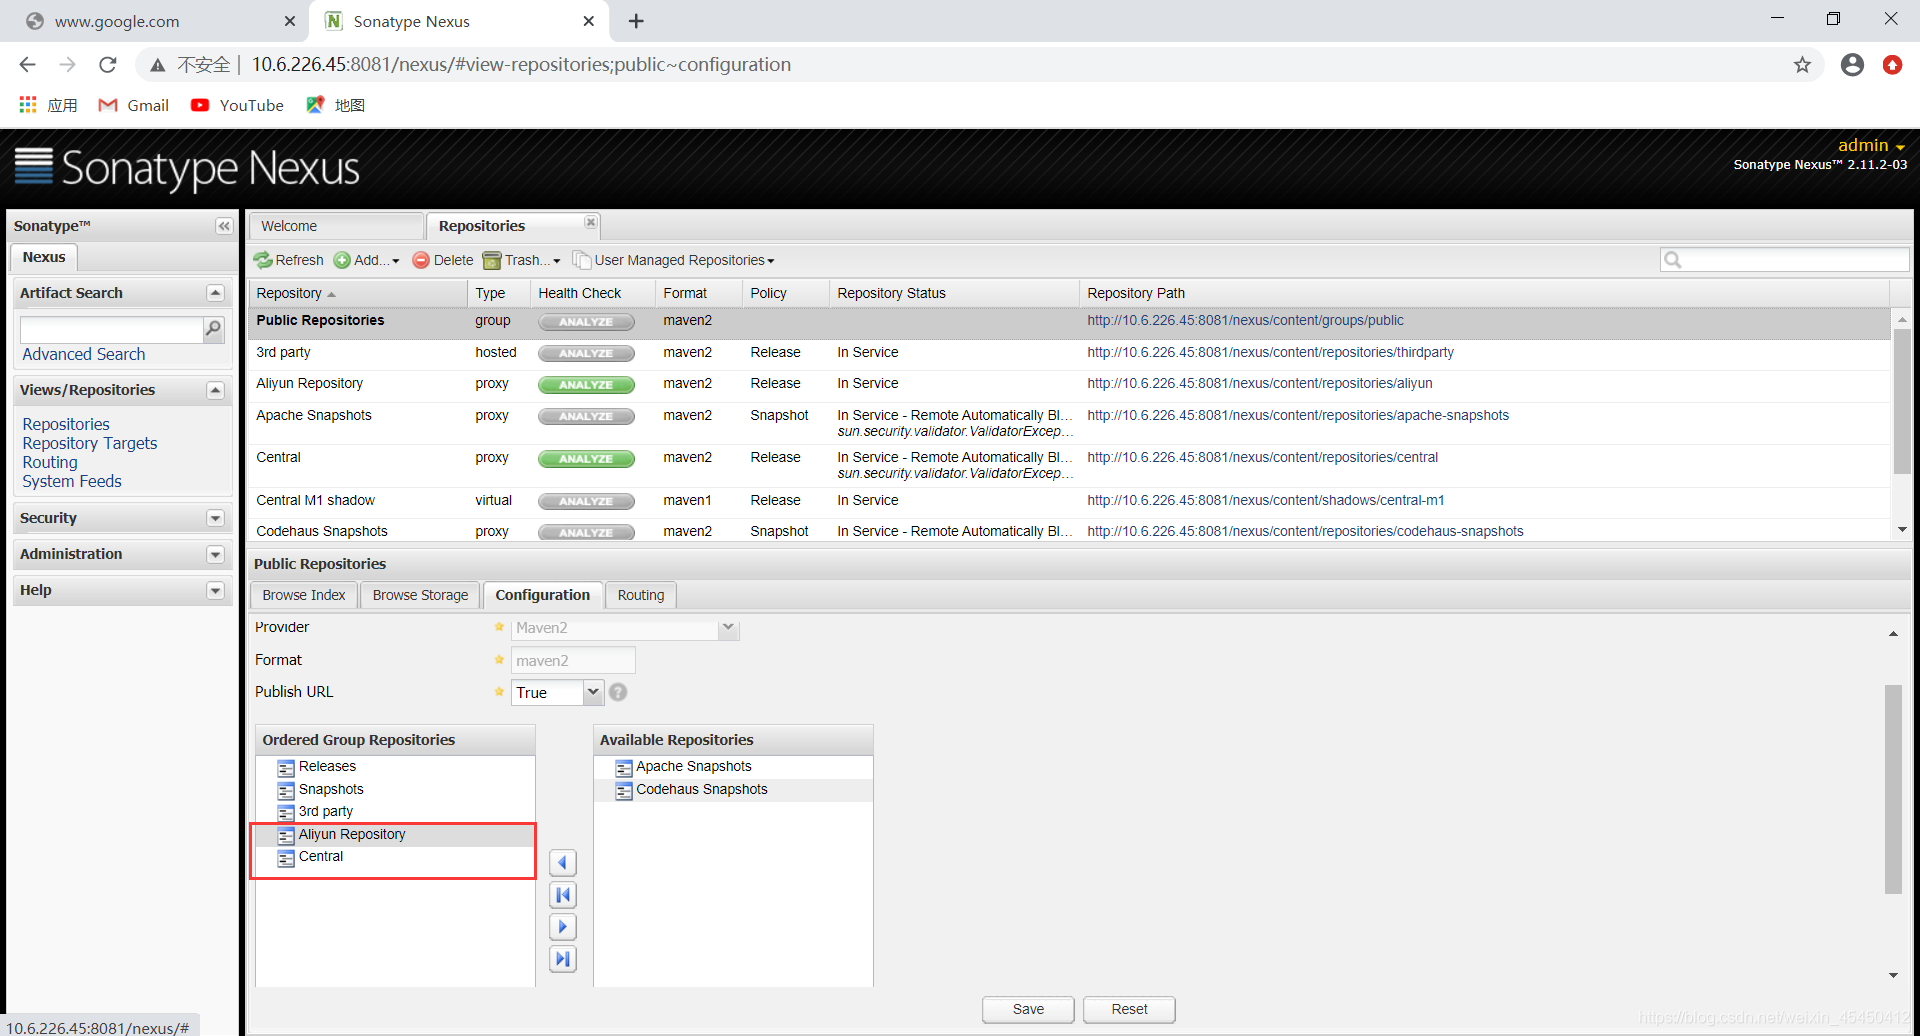The height and width of the screenshot is (1036, 1920).
Task: Collapse the Views/Repositories section
Action: 215,390
